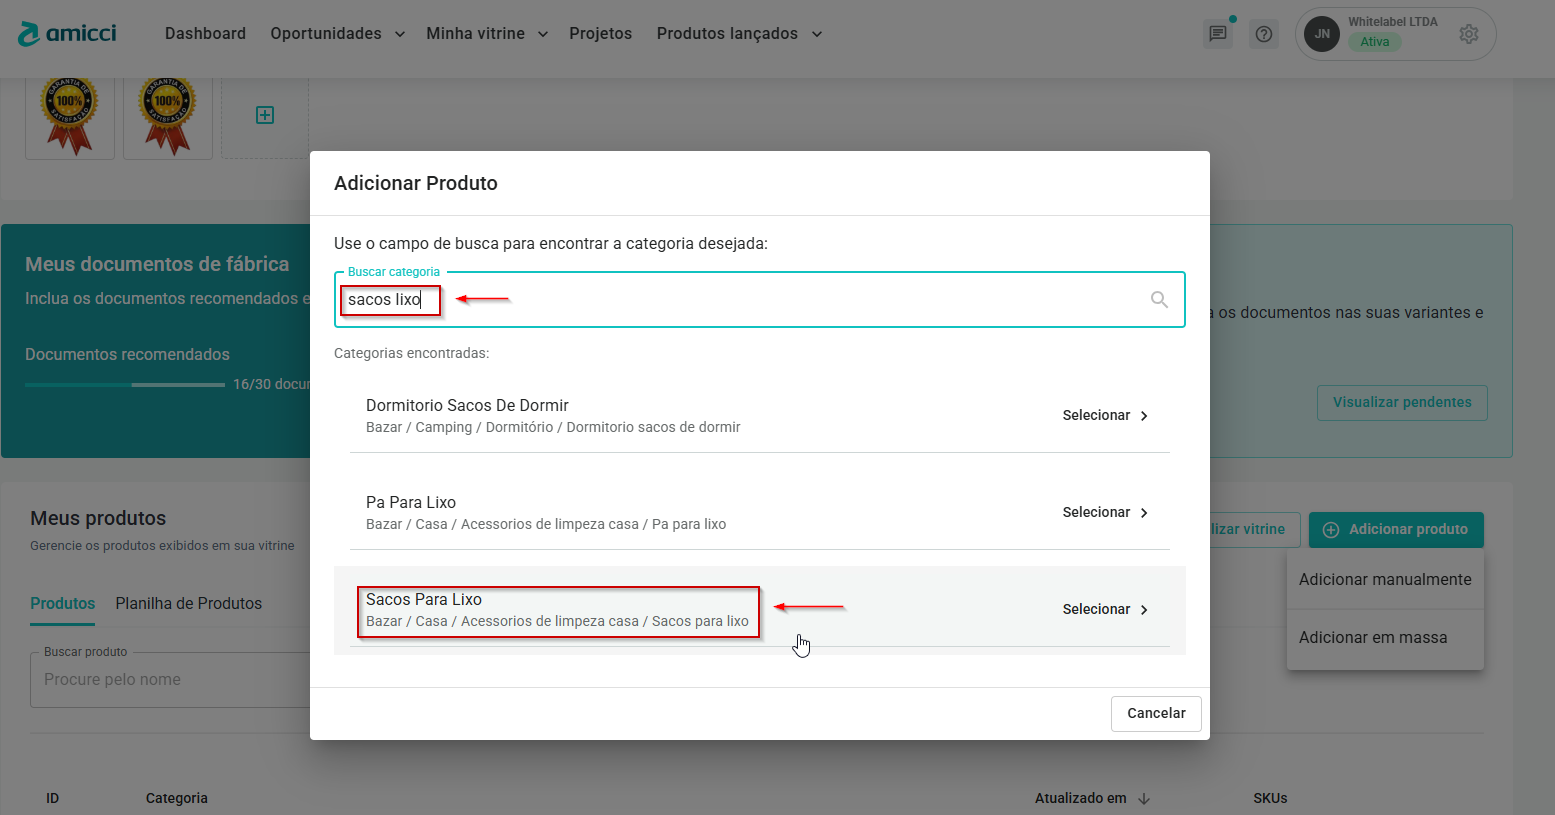1555x815 pixels.
Task: Click the add badge plus icon
Action: (265, 115)
